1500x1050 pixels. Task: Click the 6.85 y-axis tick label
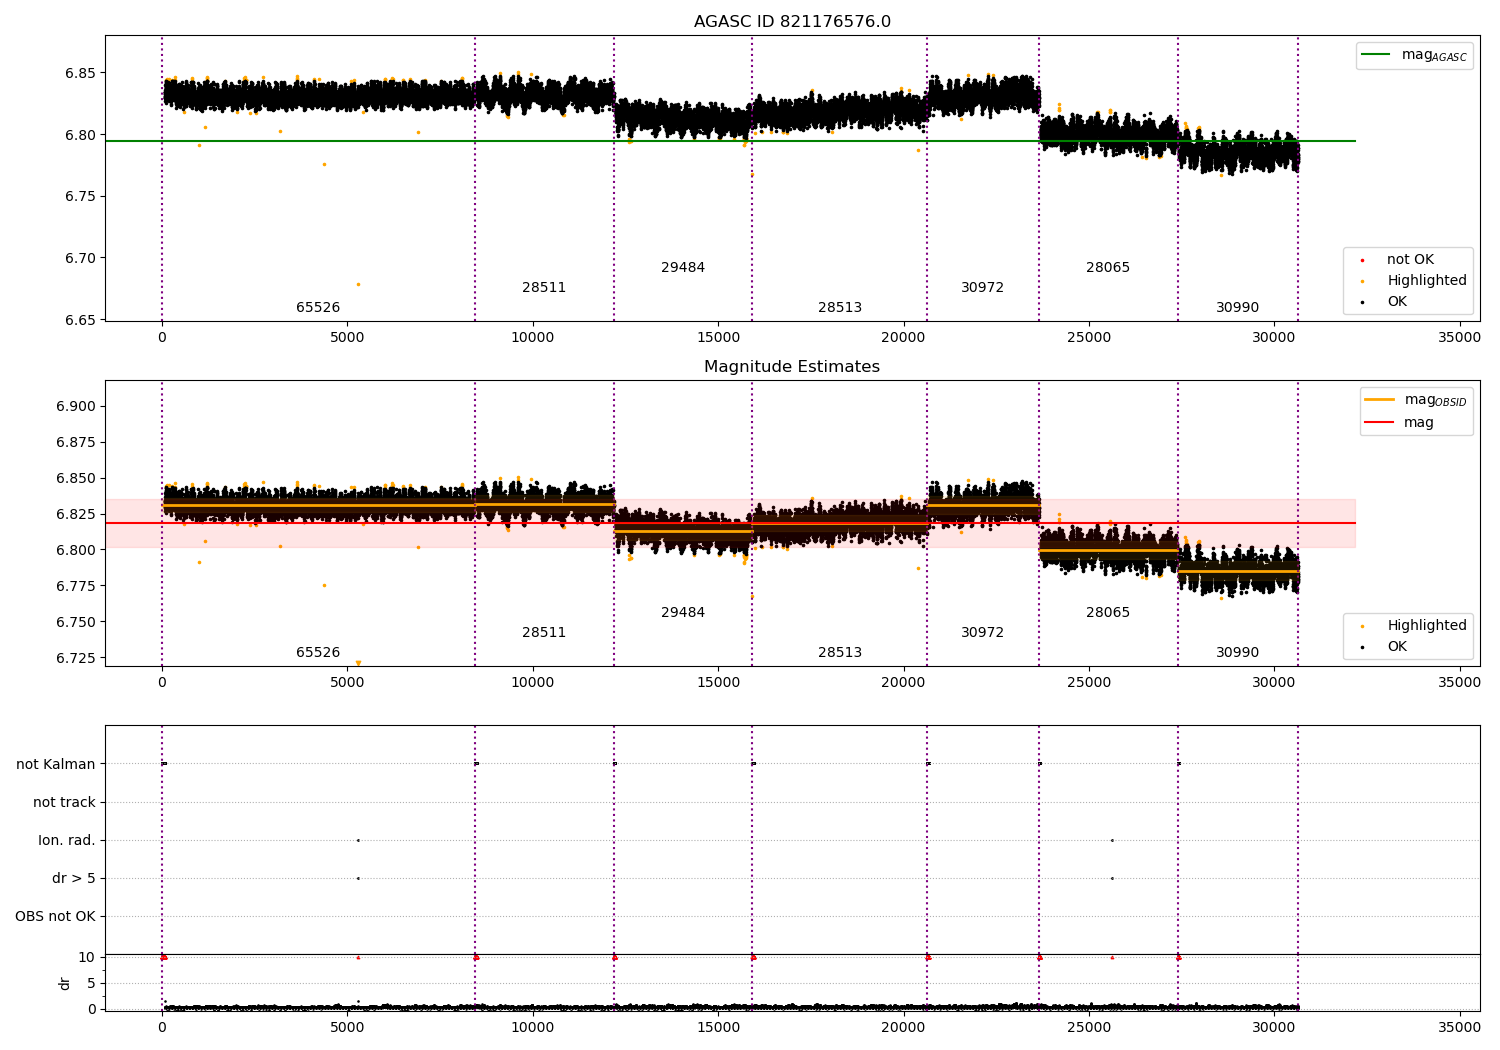point(82,74)
